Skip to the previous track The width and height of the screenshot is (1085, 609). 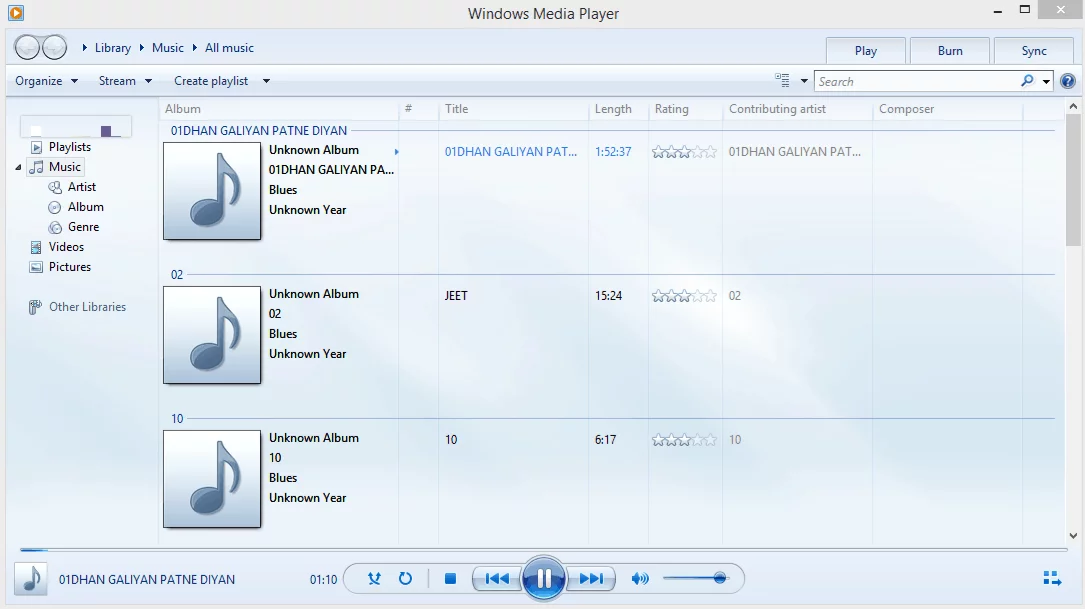point(497,579)
